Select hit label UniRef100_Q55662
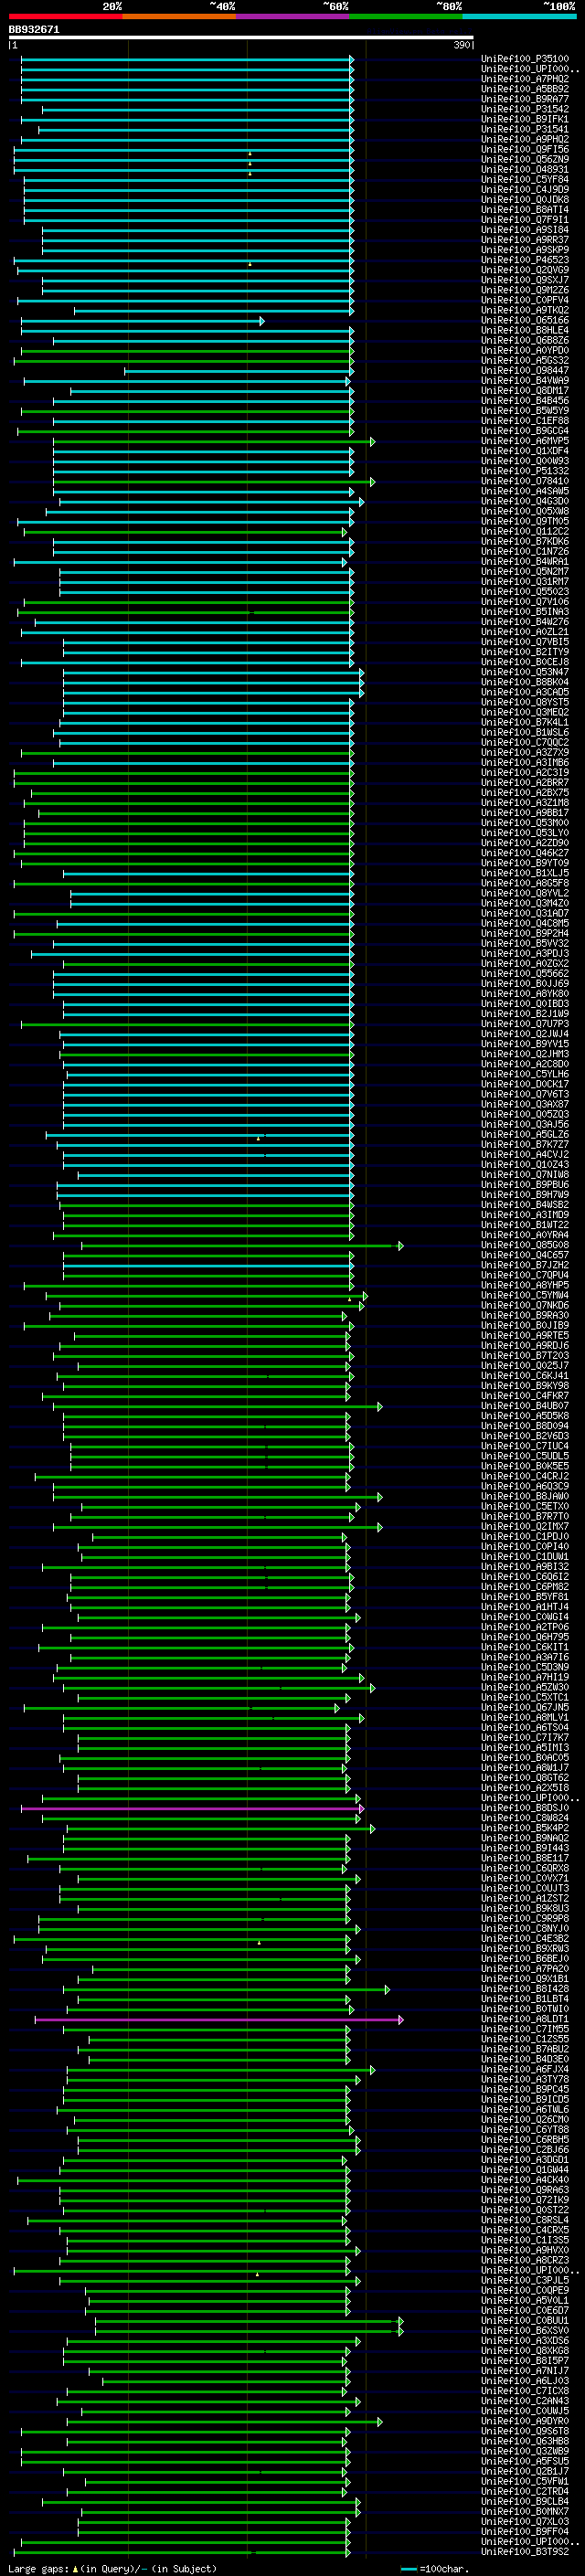Screen dimensions: 585x2576 [x=525, y=974]
